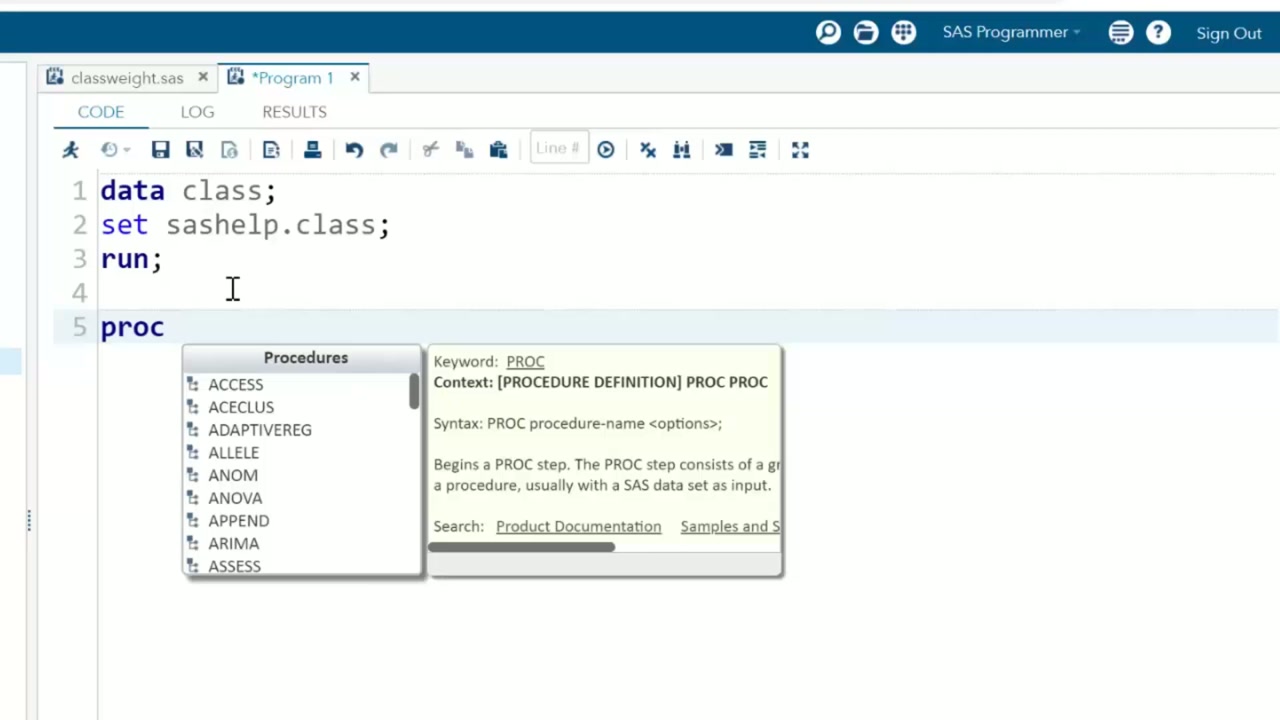Open the RESULTS tab

pyautogui.click(x=294, y=112)
